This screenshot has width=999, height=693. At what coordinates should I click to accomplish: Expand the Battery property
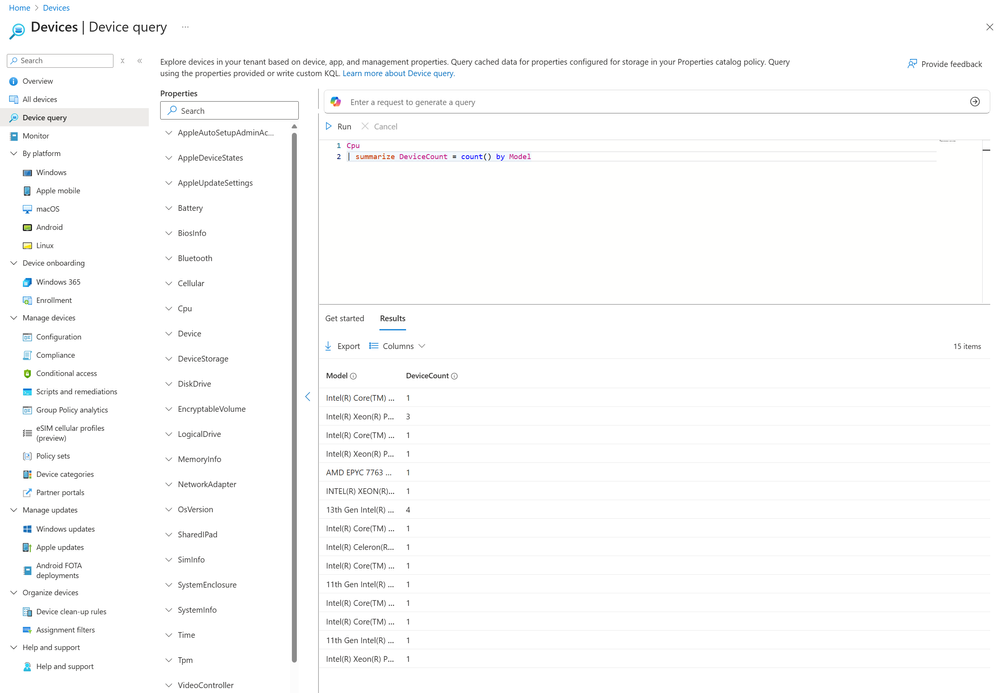(x=168, y=208)
